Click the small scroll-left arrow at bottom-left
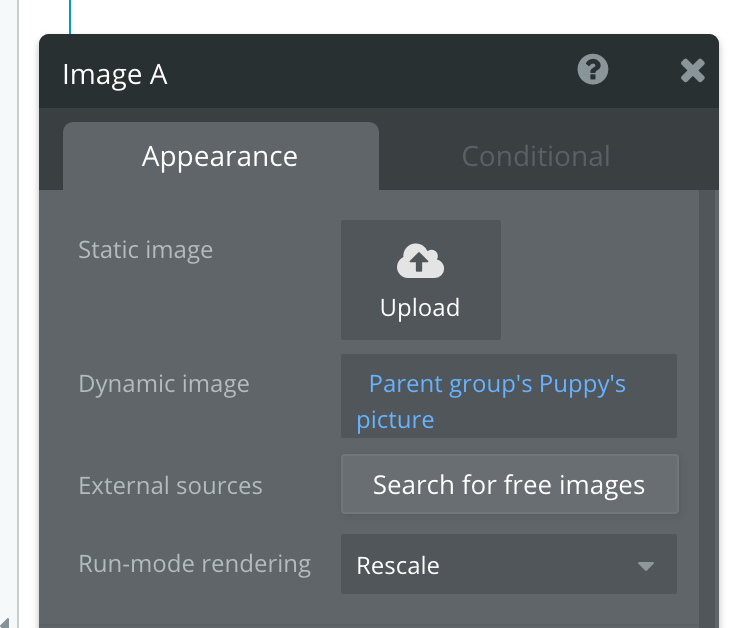This screenshot has width=748, height=628. point(4,622)
